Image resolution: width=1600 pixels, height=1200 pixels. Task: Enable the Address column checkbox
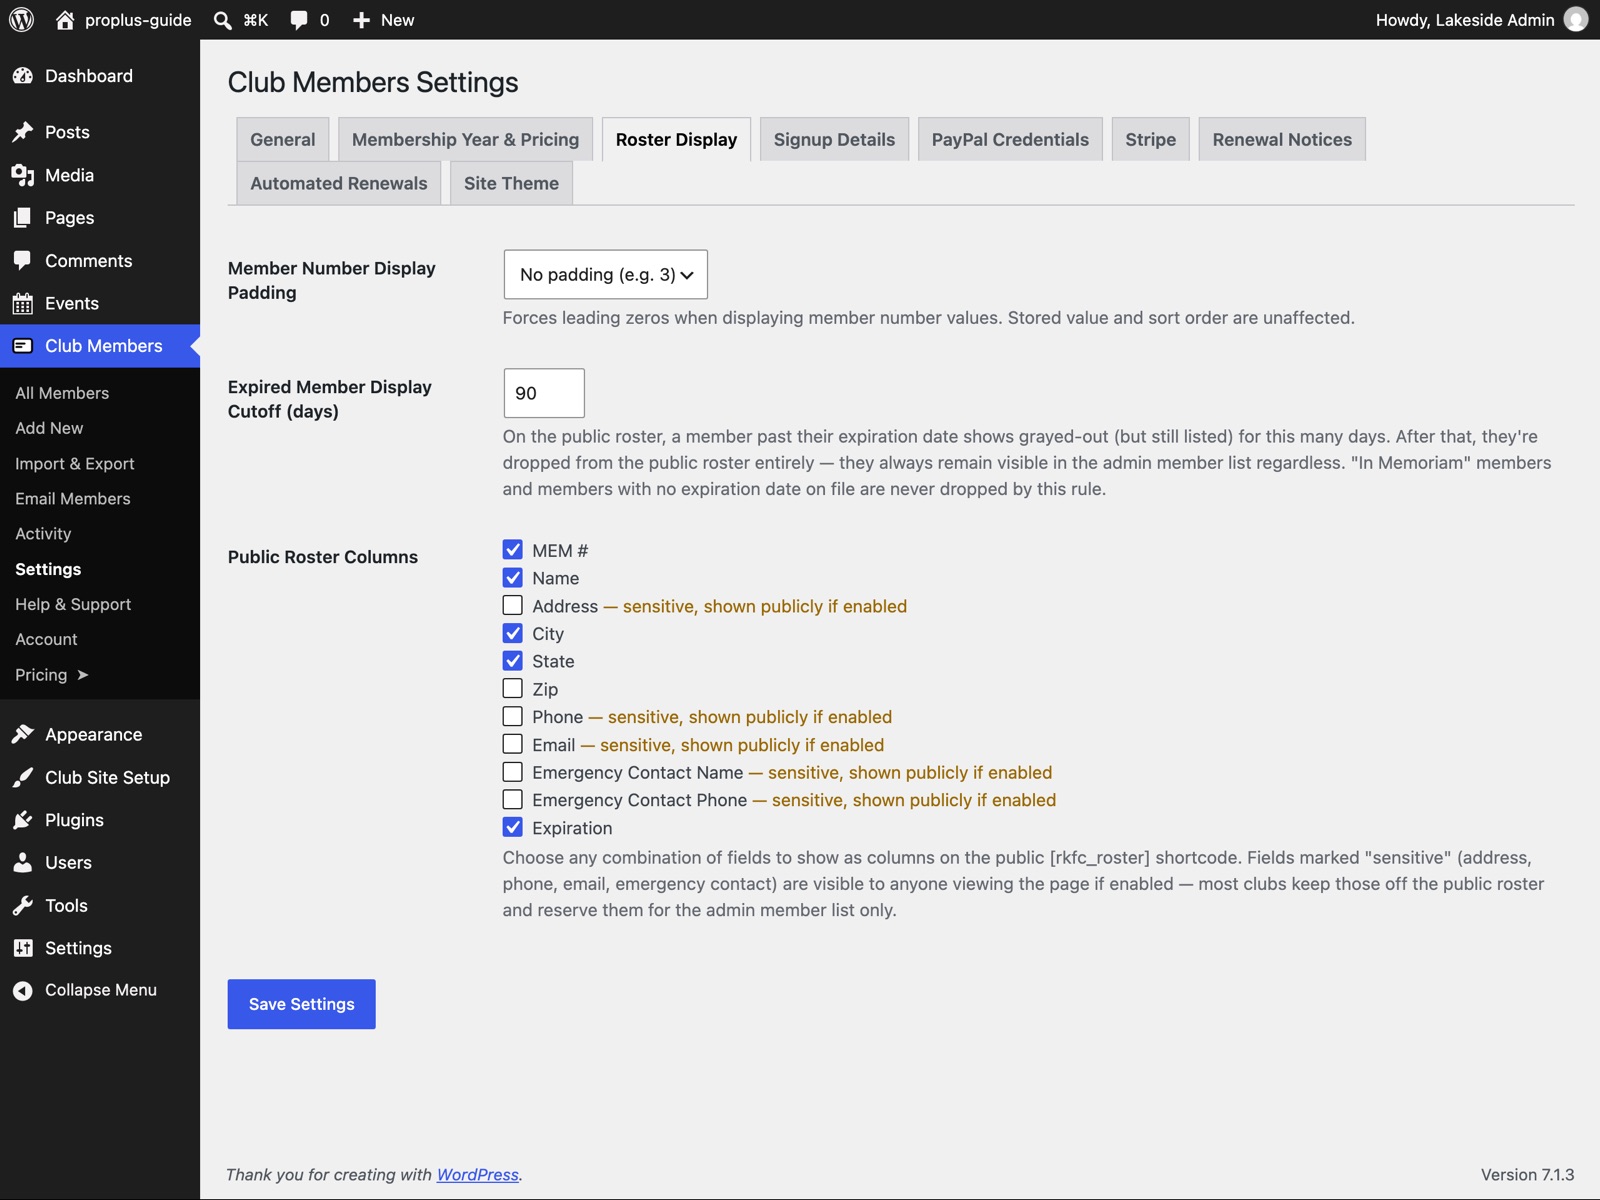[x=513, y=605]
